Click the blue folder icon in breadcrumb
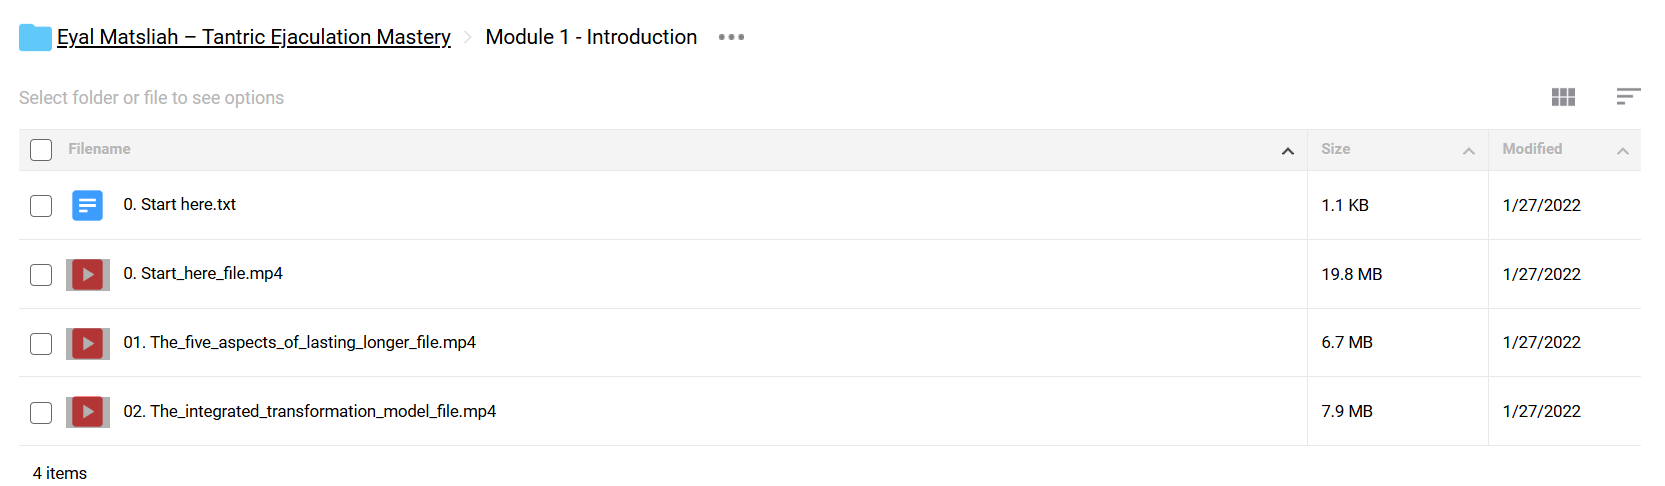This screenshot has height=486, width=1665. point(35,37)
